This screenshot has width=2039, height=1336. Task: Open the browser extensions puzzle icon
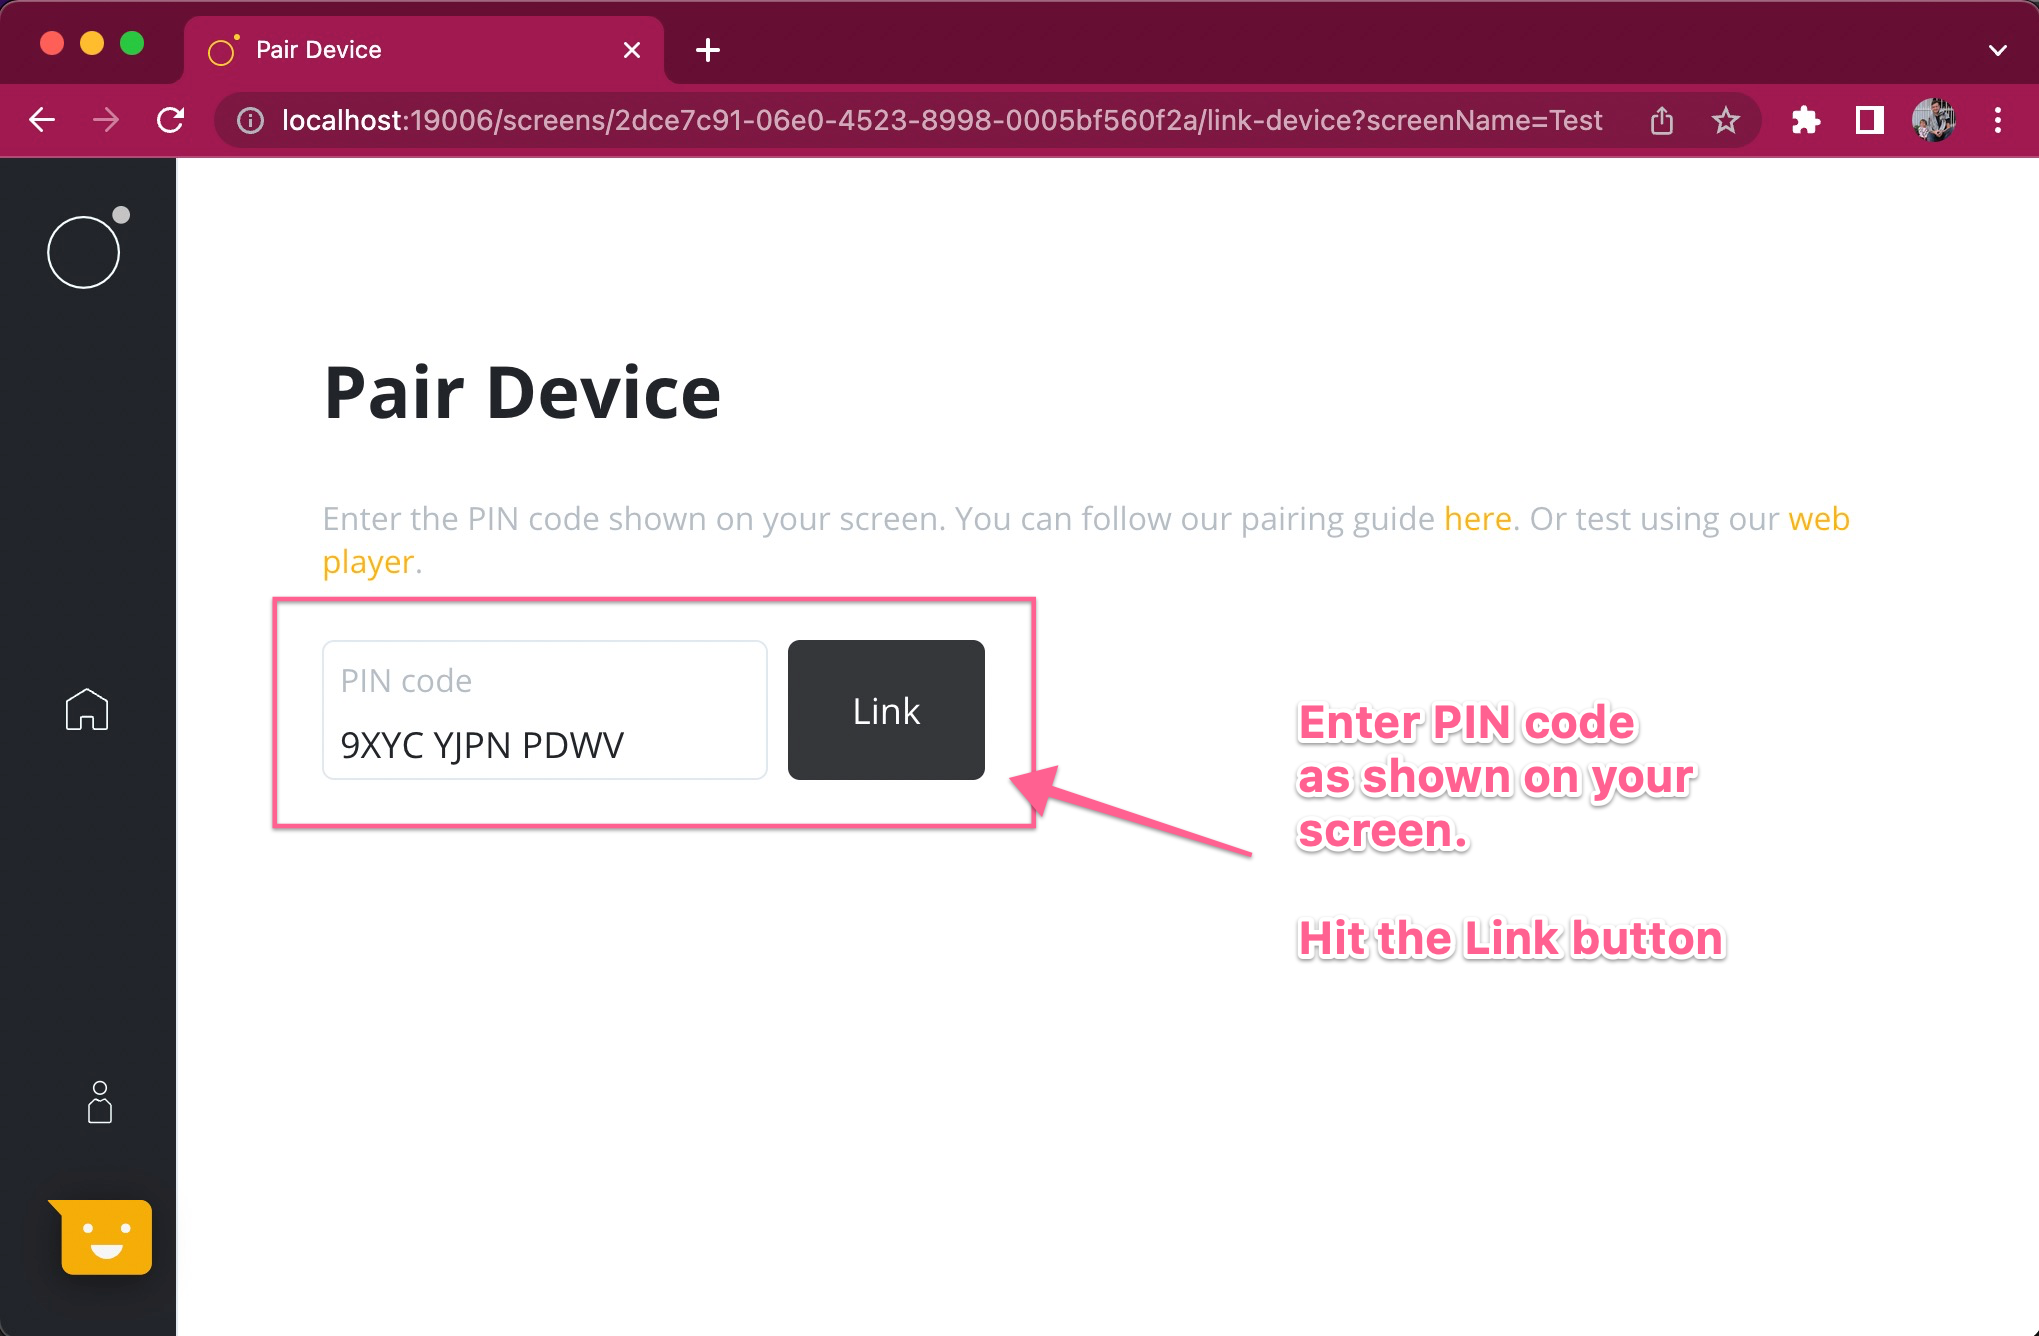coord(1806,120)
